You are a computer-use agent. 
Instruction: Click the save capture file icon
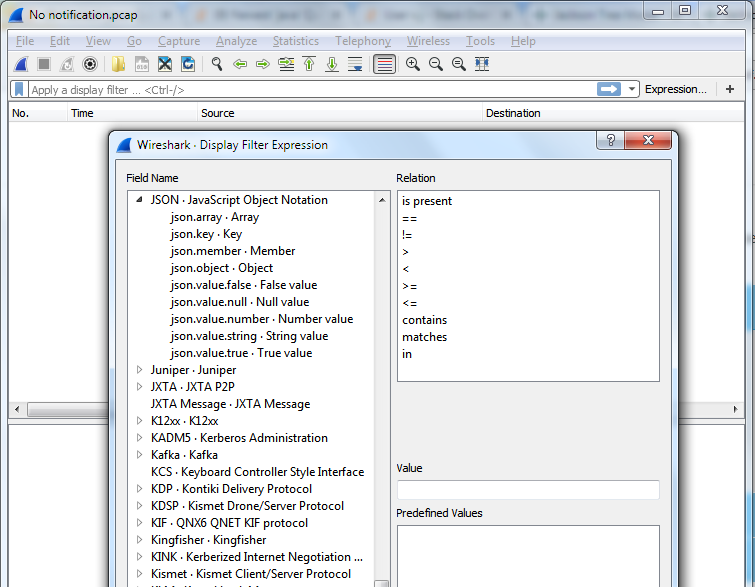142,64
